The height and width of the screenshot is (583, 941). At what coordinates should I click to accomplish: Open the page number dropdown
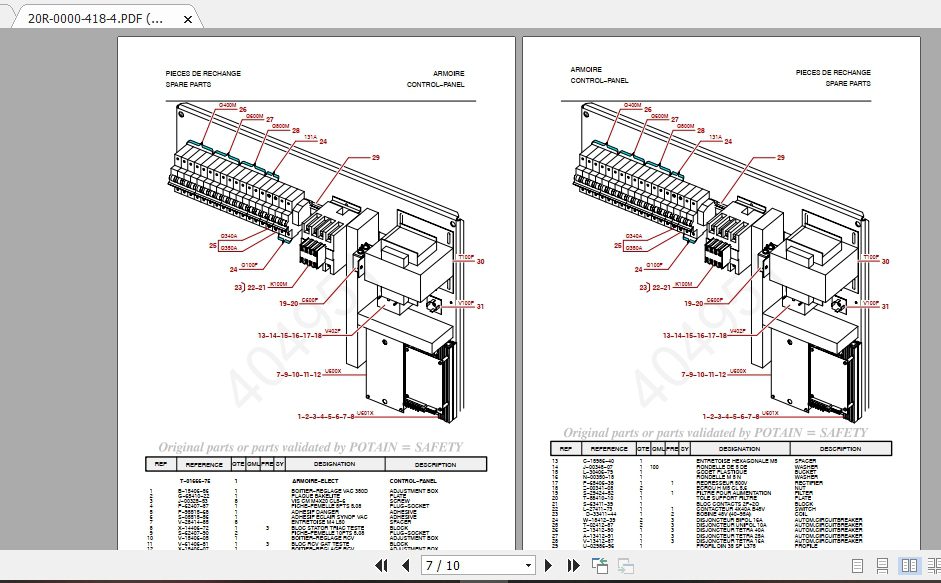528,565
